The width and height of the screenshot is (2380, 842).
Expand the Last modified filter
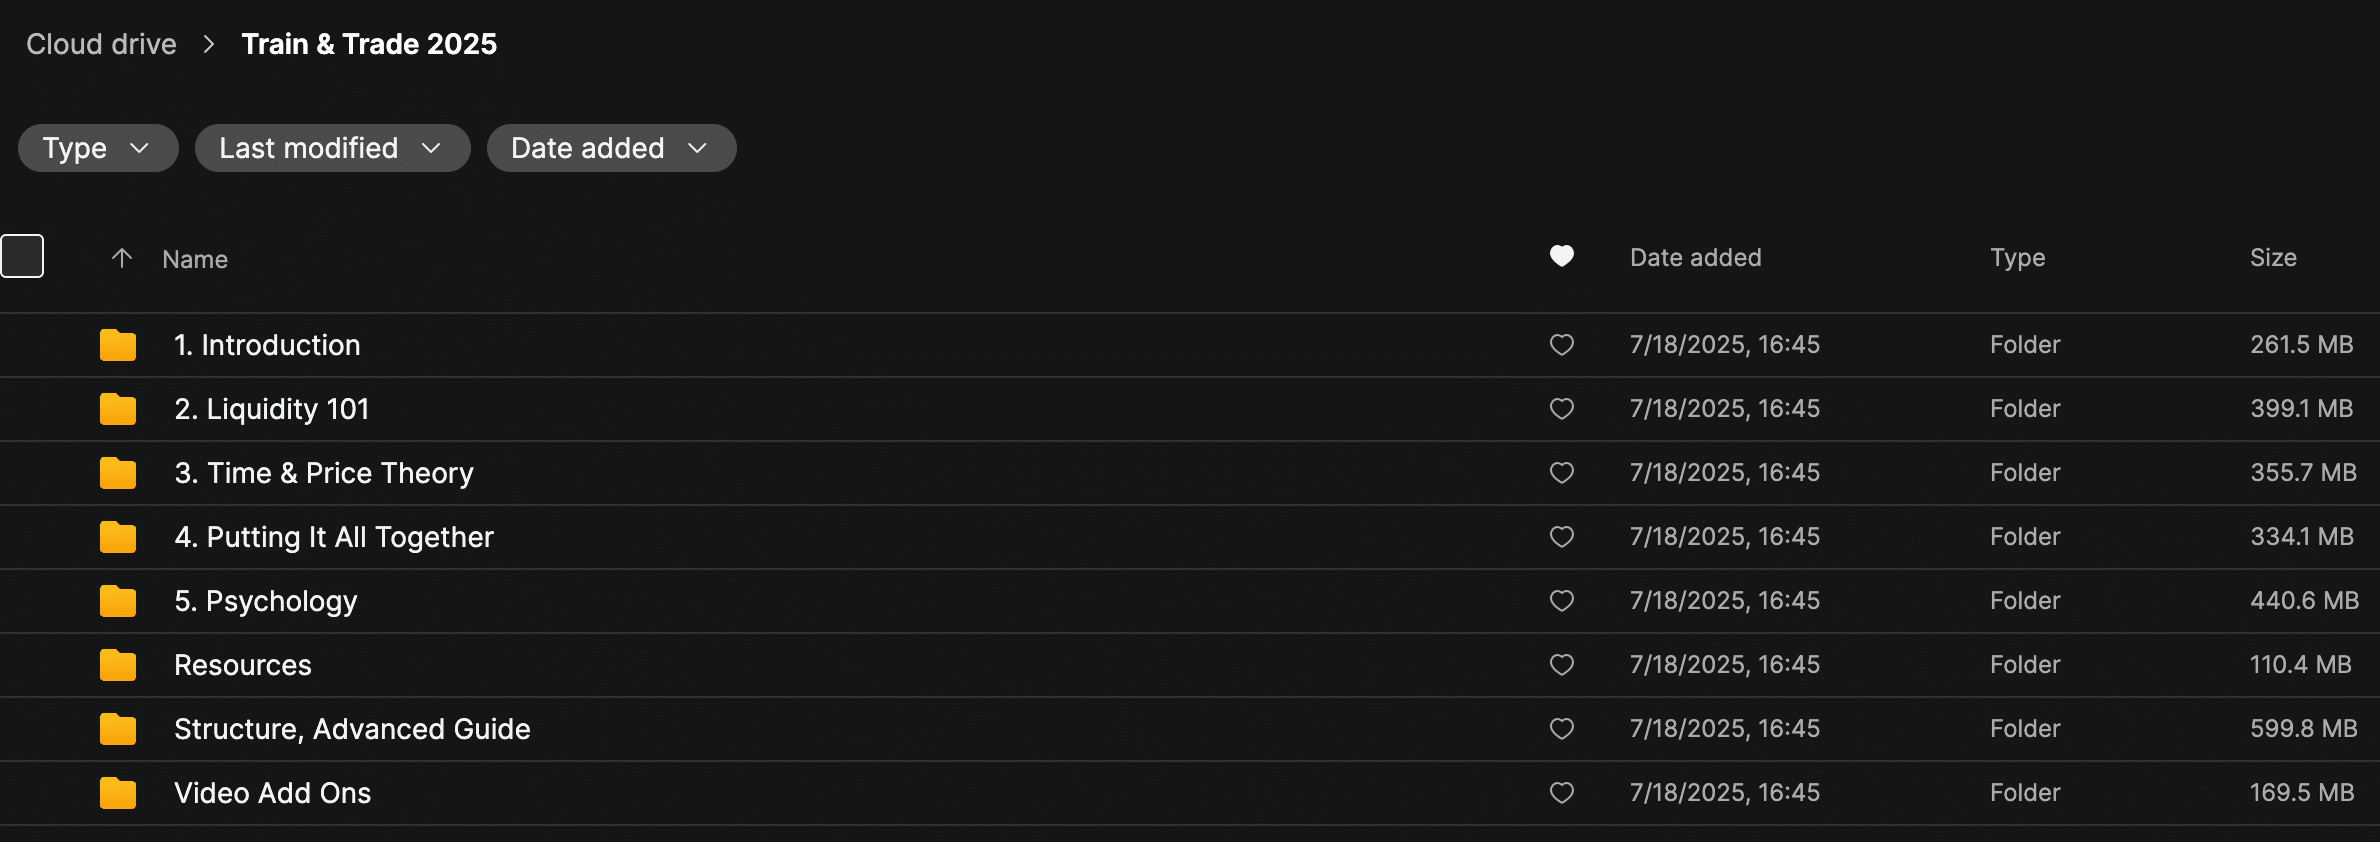pos(331,148)
